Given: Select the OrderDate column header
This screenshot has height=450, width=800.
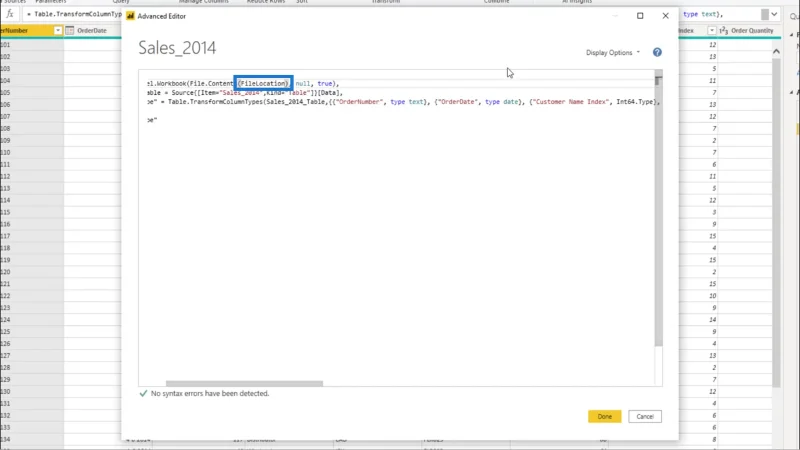Looking at the screenshot, I should [92, 31].
